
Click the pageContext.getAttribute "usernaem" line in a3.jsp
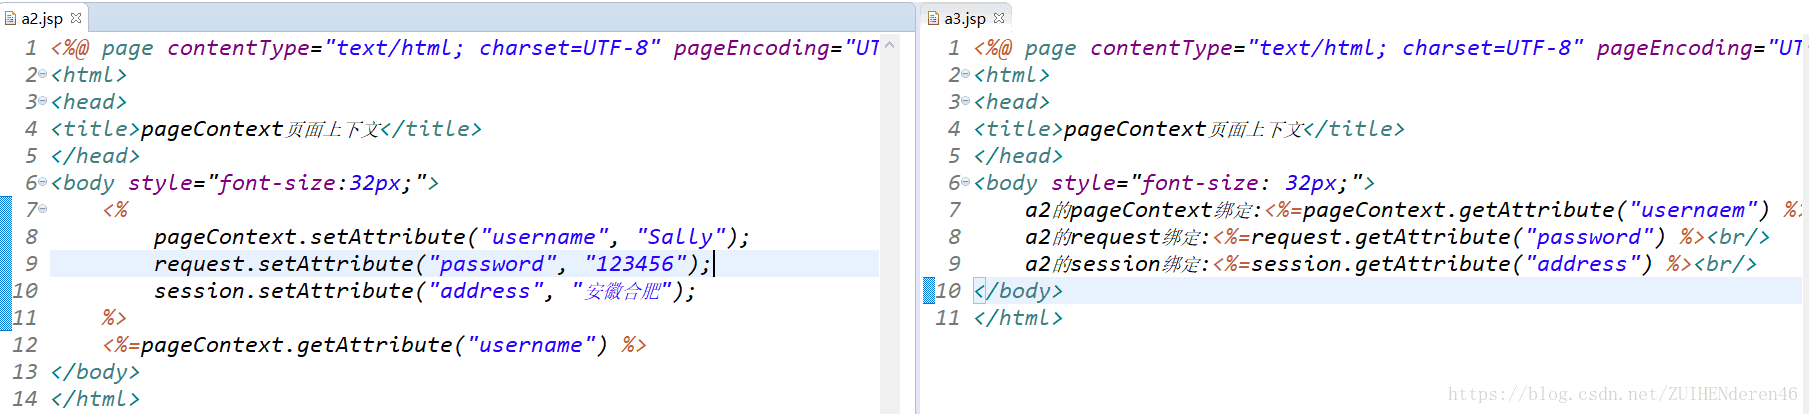point(1414,210)
